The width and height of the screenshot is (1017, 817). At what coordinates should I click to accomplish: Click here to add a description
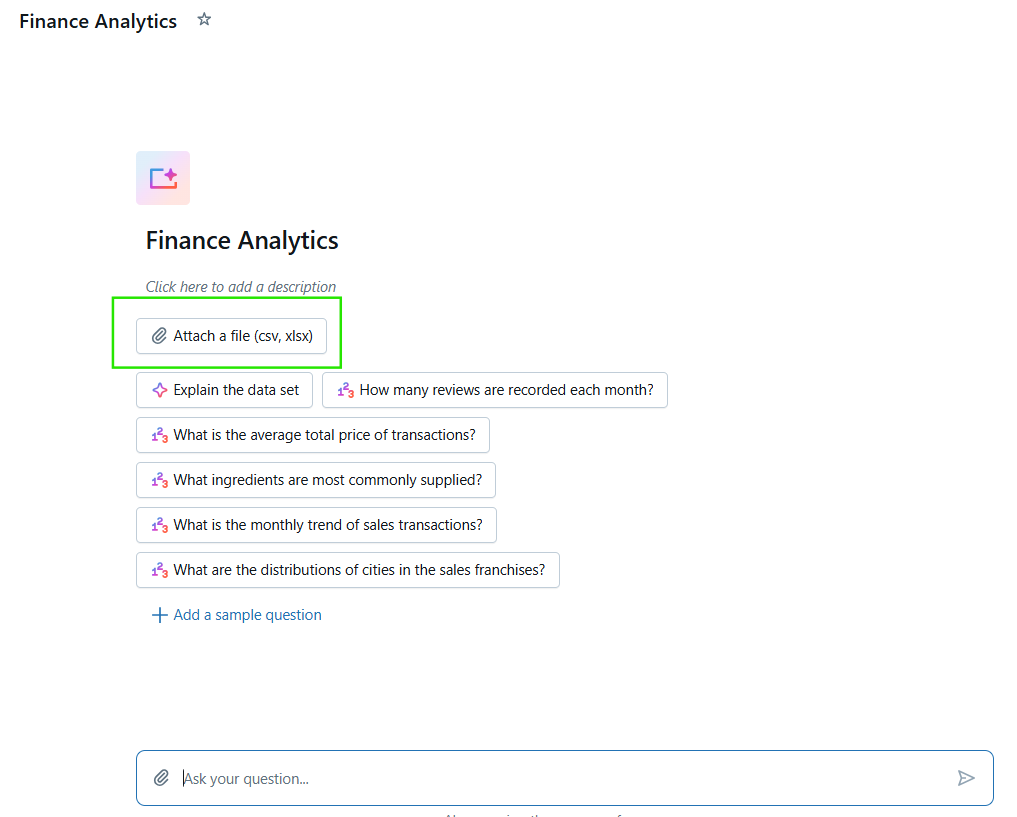(x=240, y=286)
